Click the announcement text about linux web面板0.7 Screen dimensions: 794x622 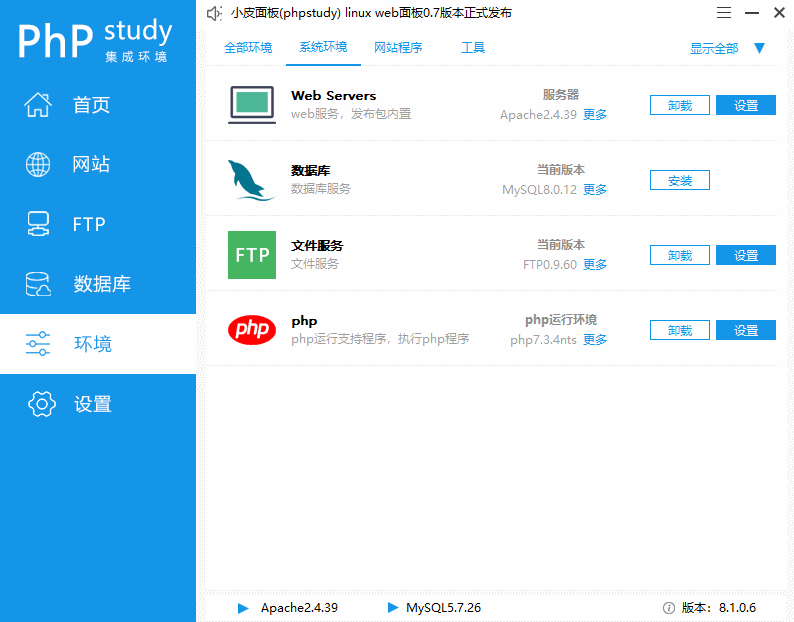pos(371,13)
